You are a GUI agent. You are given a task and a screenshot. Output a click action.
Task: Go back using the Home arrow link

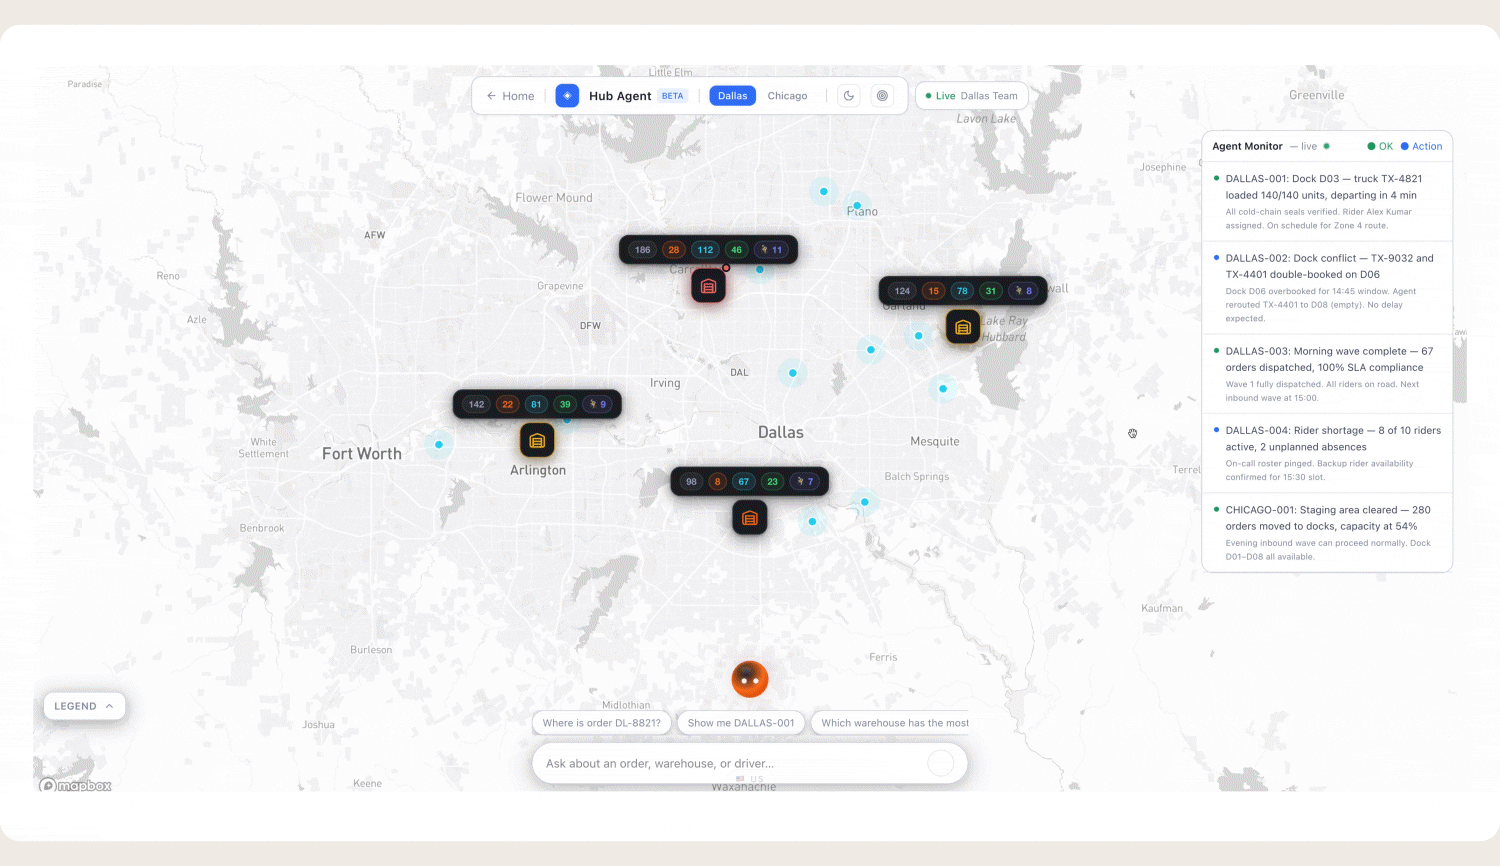(510, 96)
